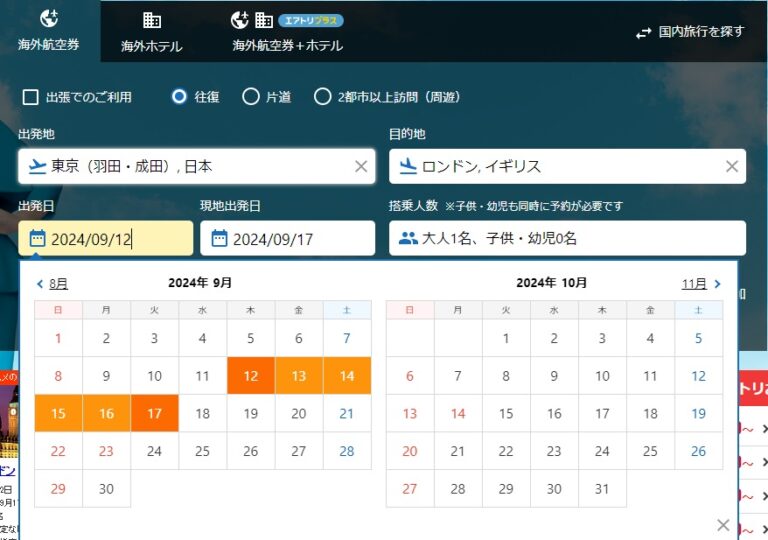This screenshot has height=540, width=768.
Task: Clear the departure city with X icon
Action: (x=361, y=167)
